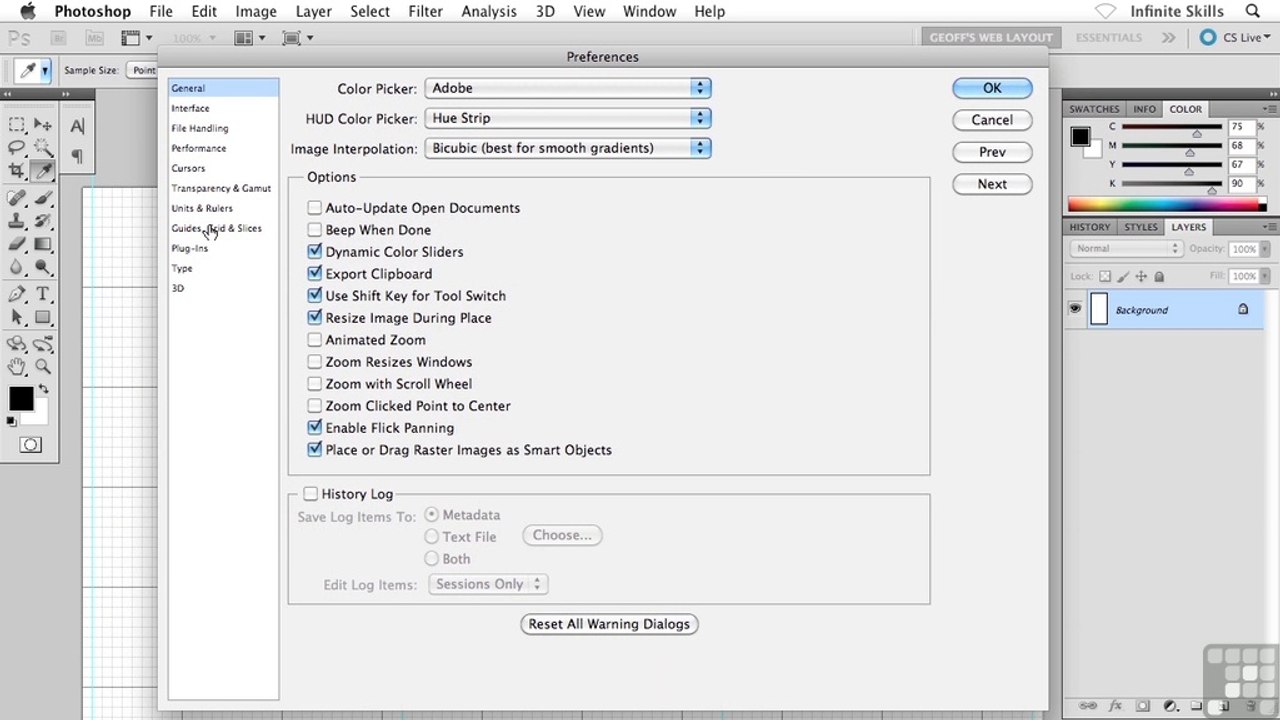
Task: Enable Auto-Update Open Documents checkbox
Action: click(315, 208)
